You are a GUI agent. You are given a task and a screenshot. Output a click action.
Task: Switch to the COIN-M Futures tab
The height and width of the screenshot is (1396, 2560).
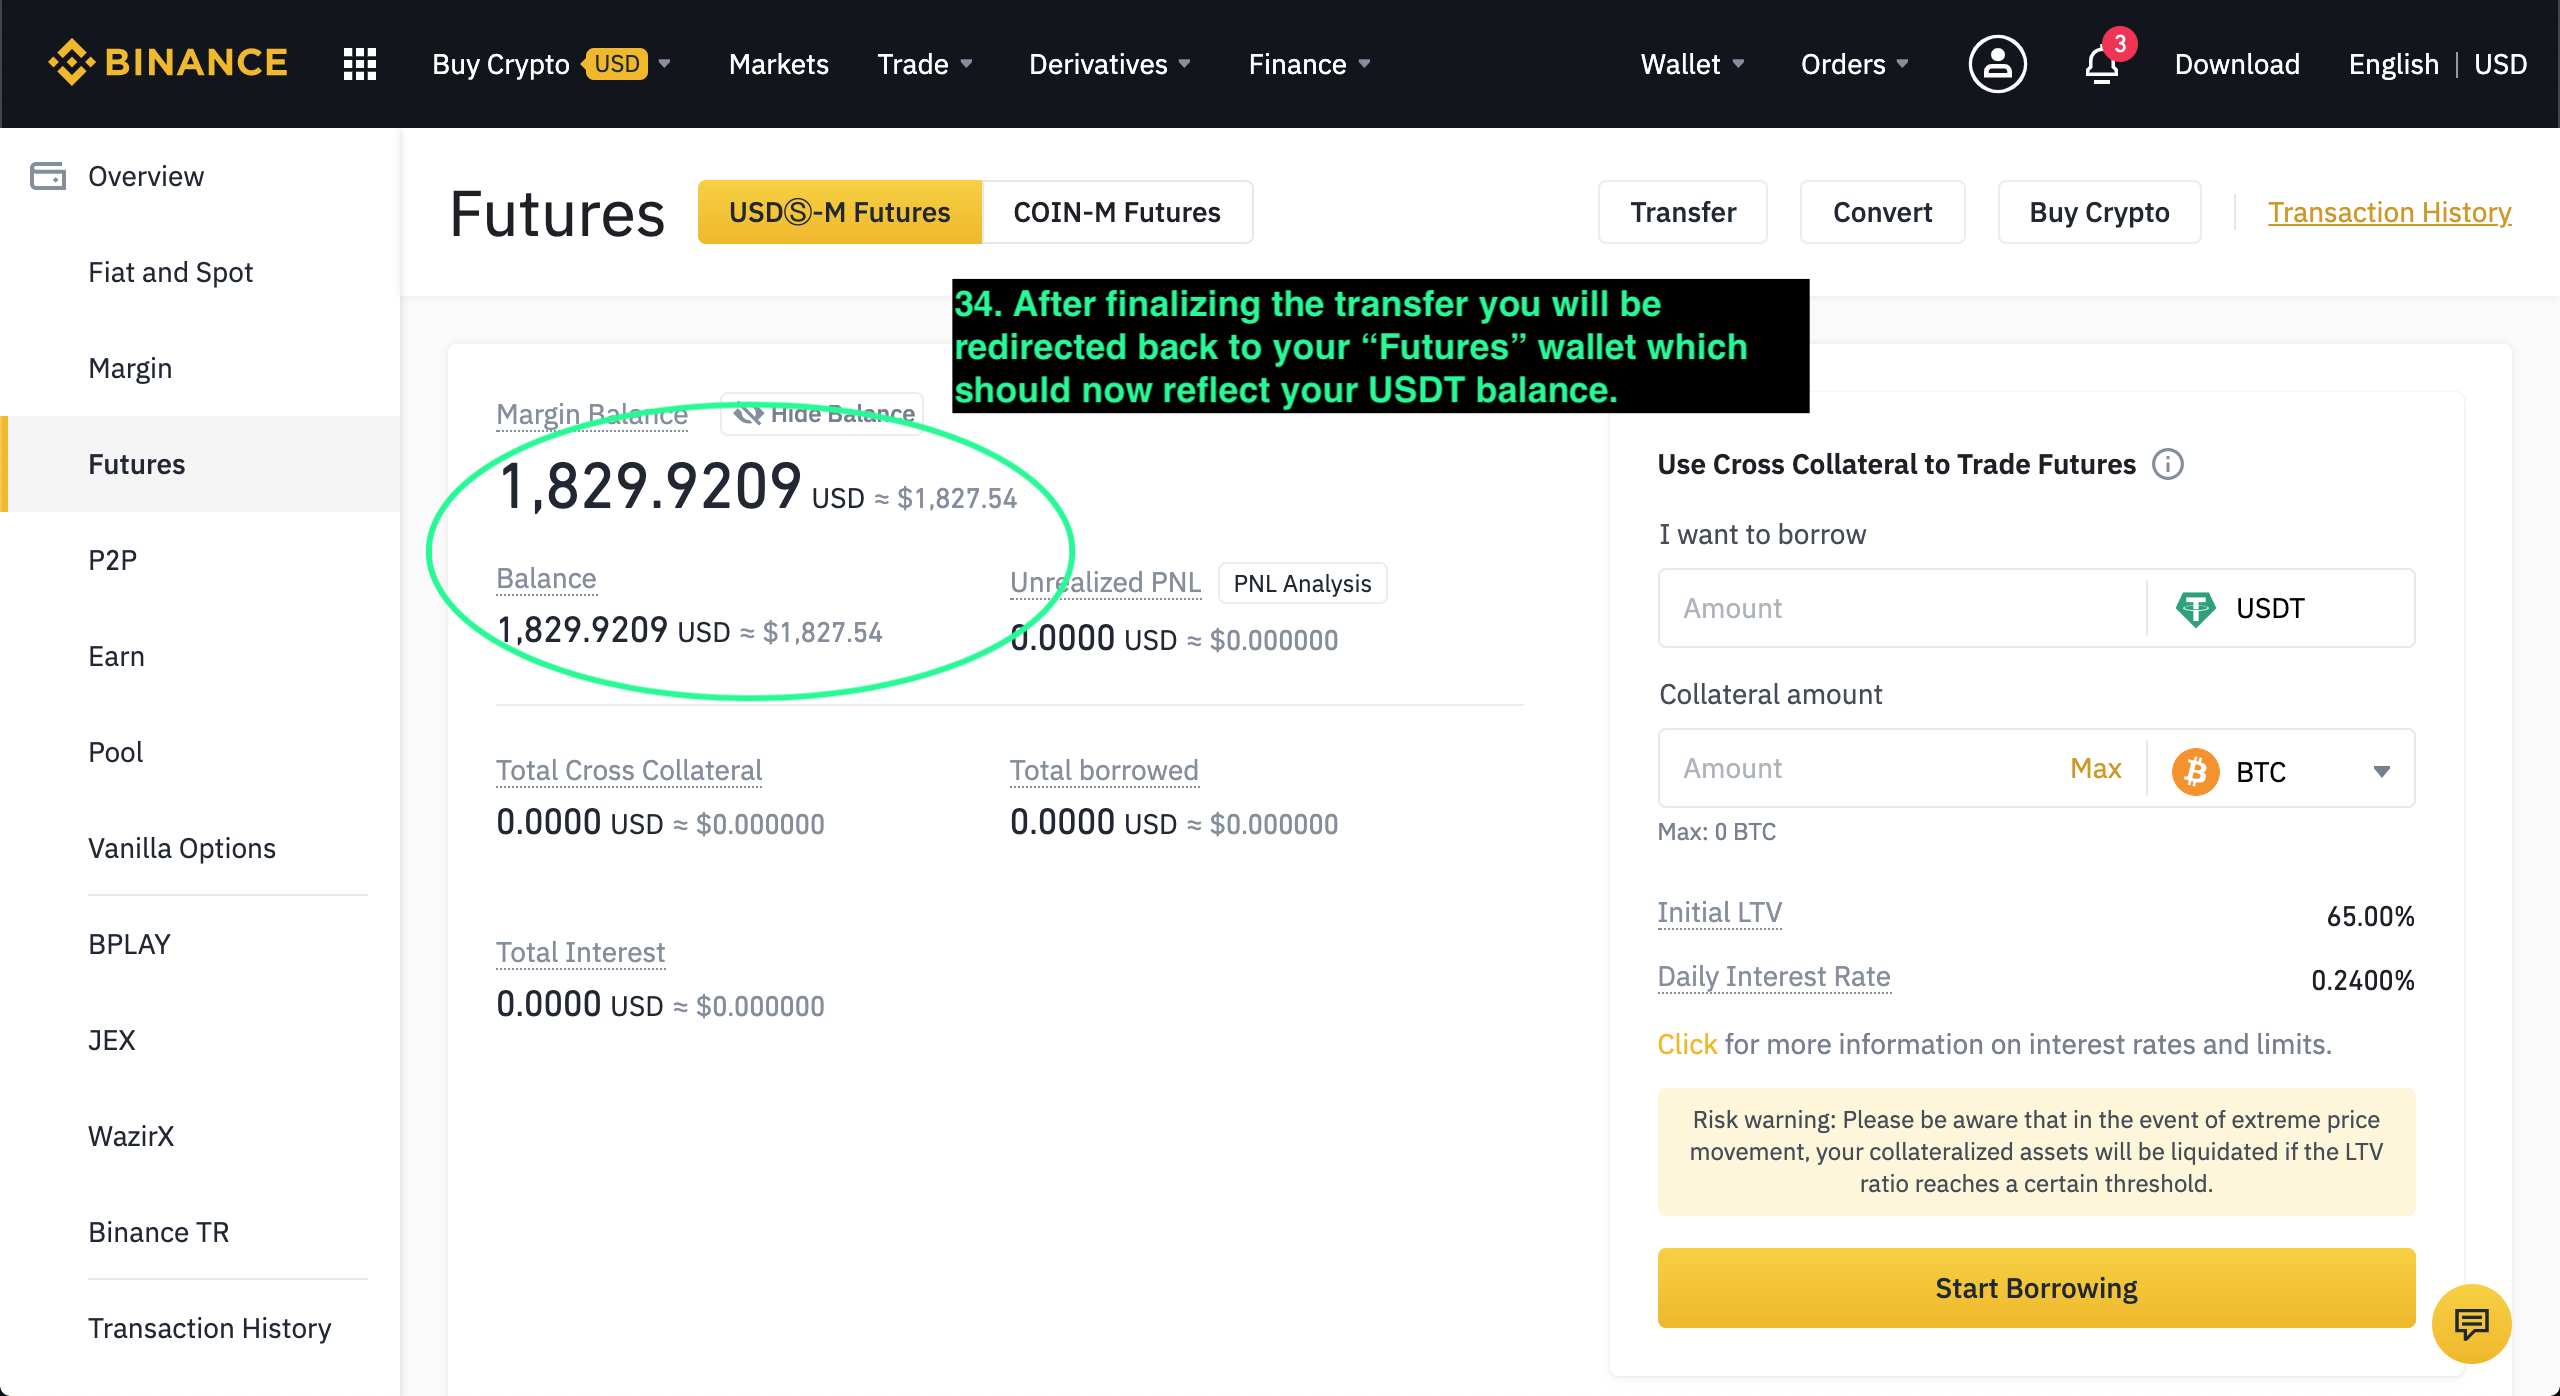pyautogui.click(x=1117, y=212)
